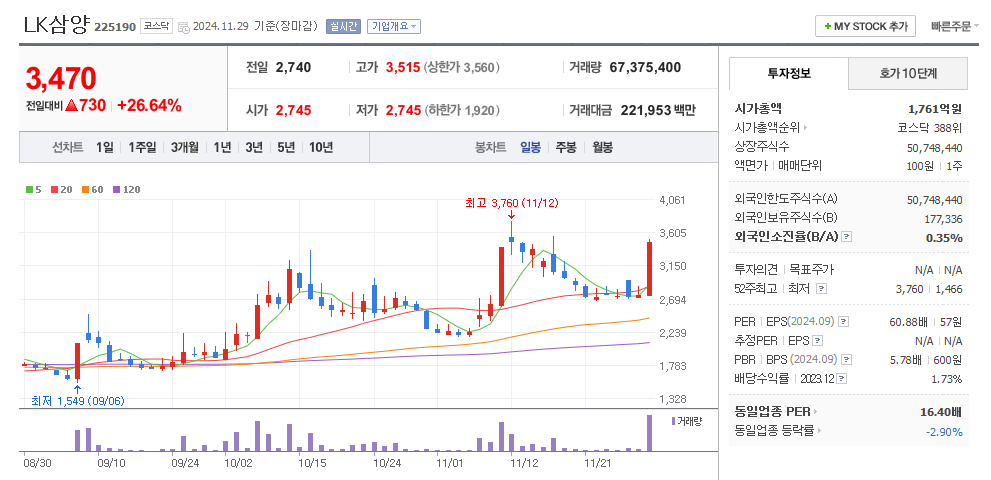The height and width of the screenshot is (480, 991).
Task: Click the 상장주식수 value 50,748,440
Action: point(935,147)
